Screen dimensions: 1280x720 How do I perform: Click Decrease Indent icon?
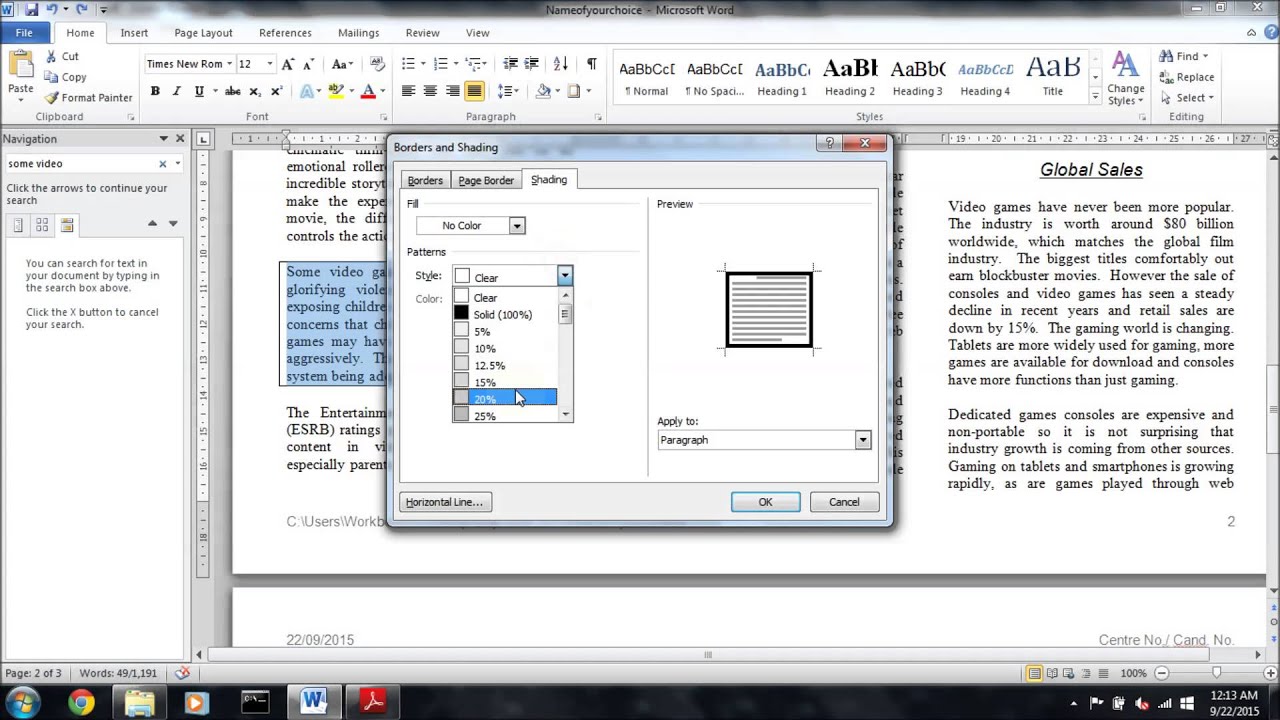tap(510, 64)
